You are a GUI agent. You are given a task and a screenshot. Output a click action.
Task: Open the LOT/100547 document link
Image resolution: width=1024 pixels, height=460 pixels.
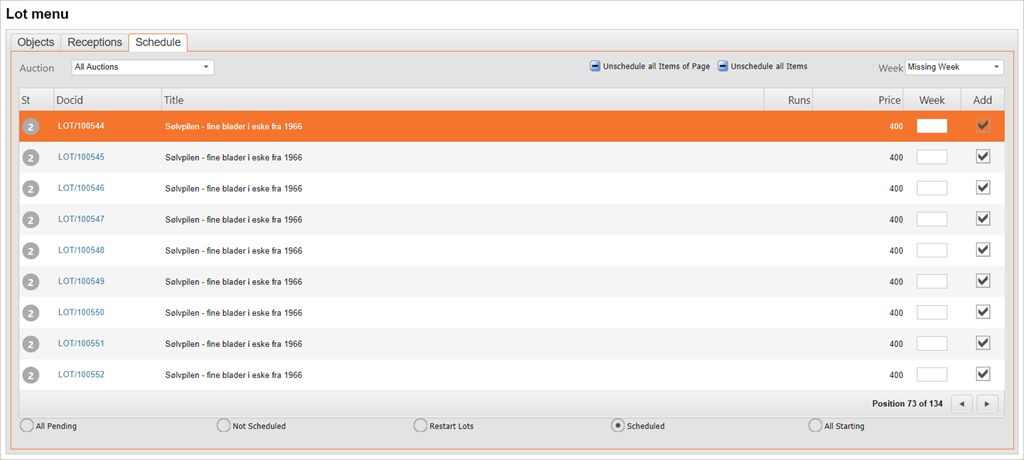coord(81,219)
